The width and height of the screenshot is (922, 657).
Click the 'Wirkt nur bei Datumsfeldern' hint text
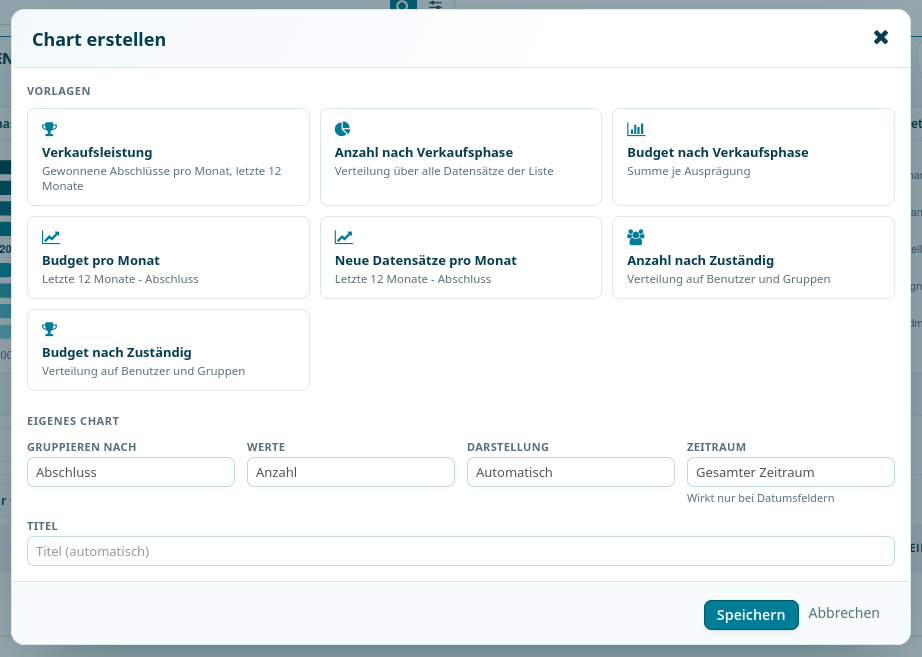760,498
